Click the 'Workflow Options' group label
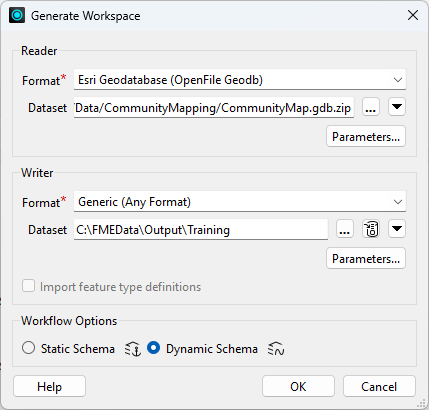Viewport: 429px width, 410px height. coord(69,321)
